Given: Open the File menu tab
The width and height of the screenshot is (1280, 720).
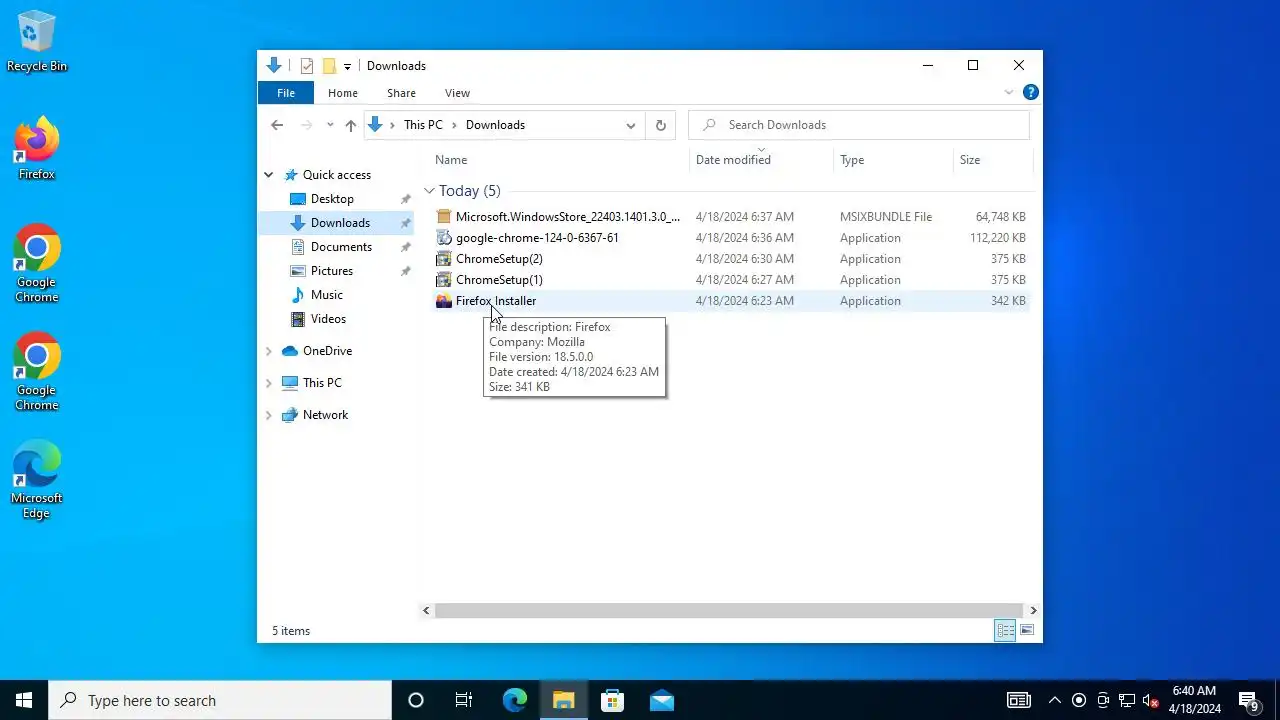Looking at the screenshot, I should tap(286, 93).
